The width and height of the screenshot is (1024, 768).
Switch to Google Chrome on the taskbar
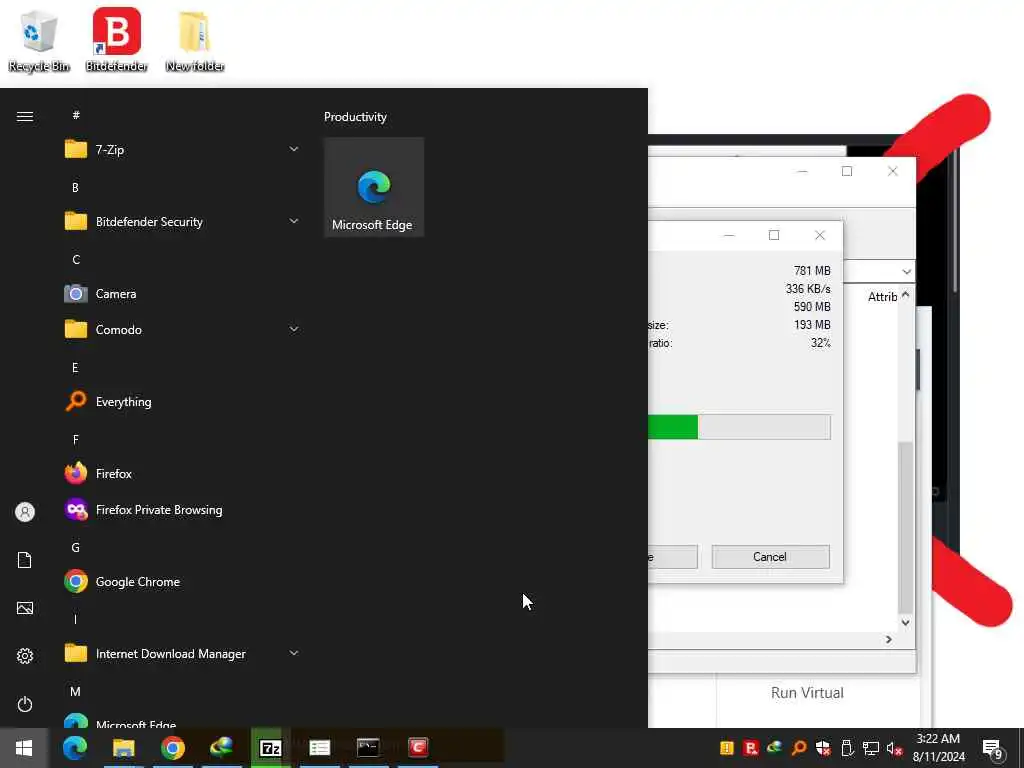[x=172, y=748]
